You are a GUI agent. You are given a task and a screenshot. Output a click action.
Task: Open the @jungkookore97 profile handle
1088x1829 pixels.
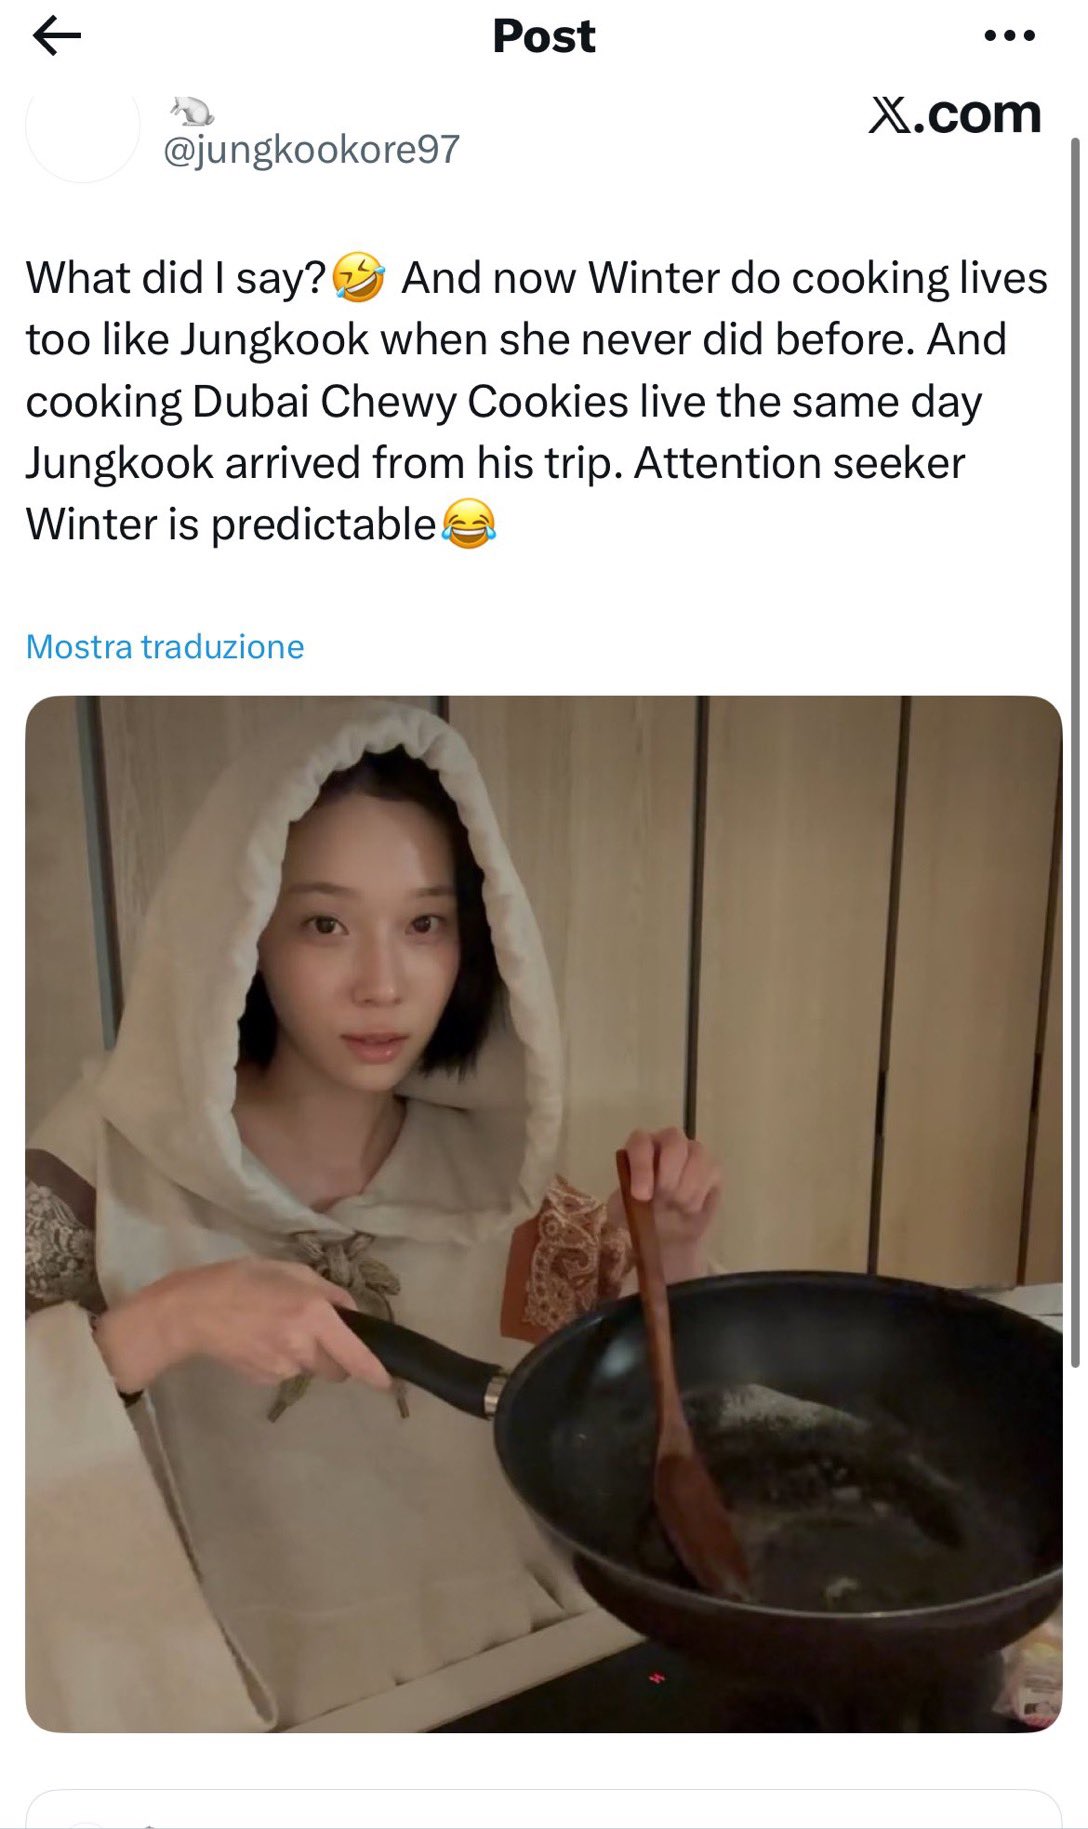click(311, 150)
